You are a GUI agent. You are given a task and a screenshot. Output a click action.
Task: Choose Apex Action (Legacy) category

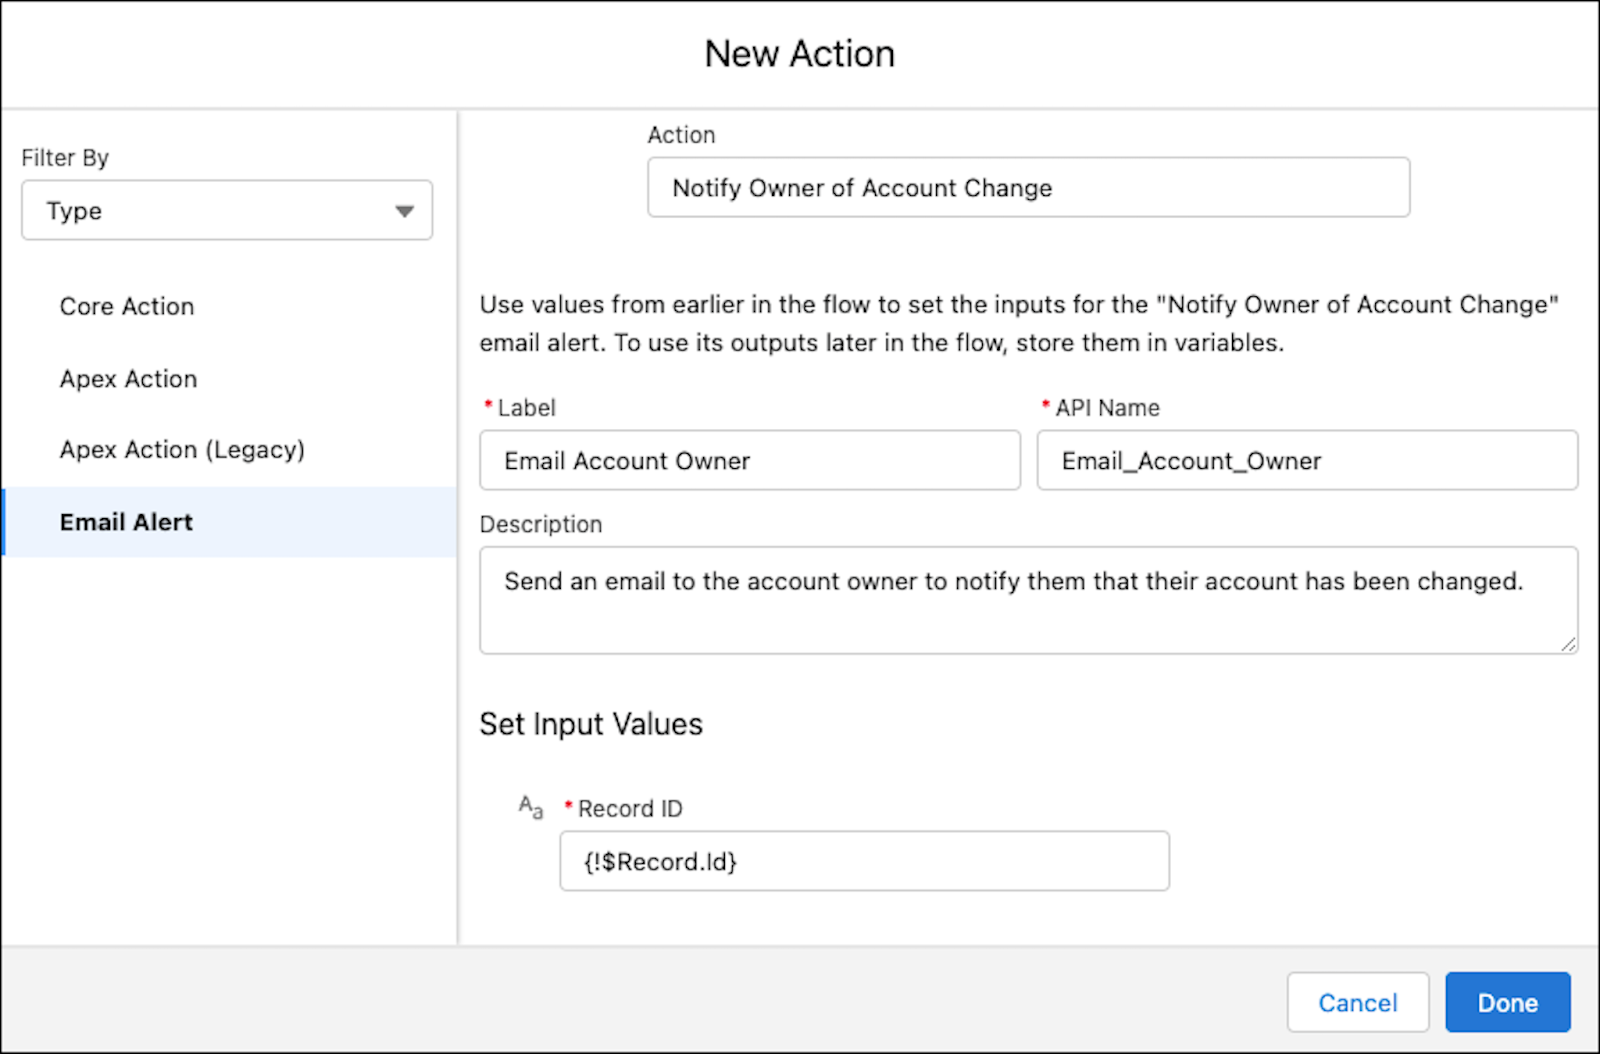182,449
